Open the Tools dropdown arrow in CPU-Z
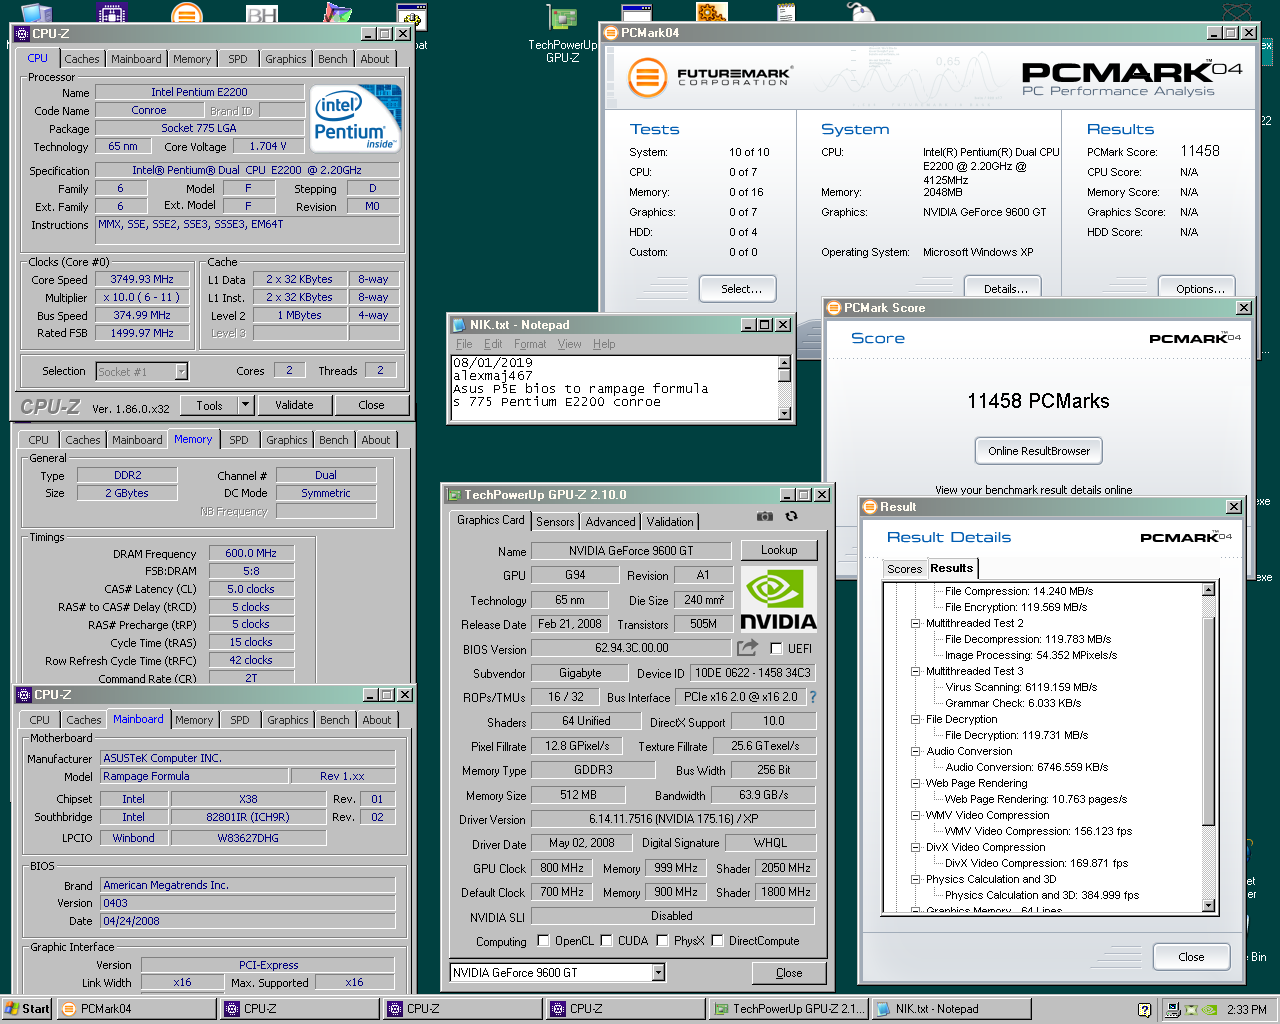This screenshot has height=1024, width=1280. [x=246, y=405]
